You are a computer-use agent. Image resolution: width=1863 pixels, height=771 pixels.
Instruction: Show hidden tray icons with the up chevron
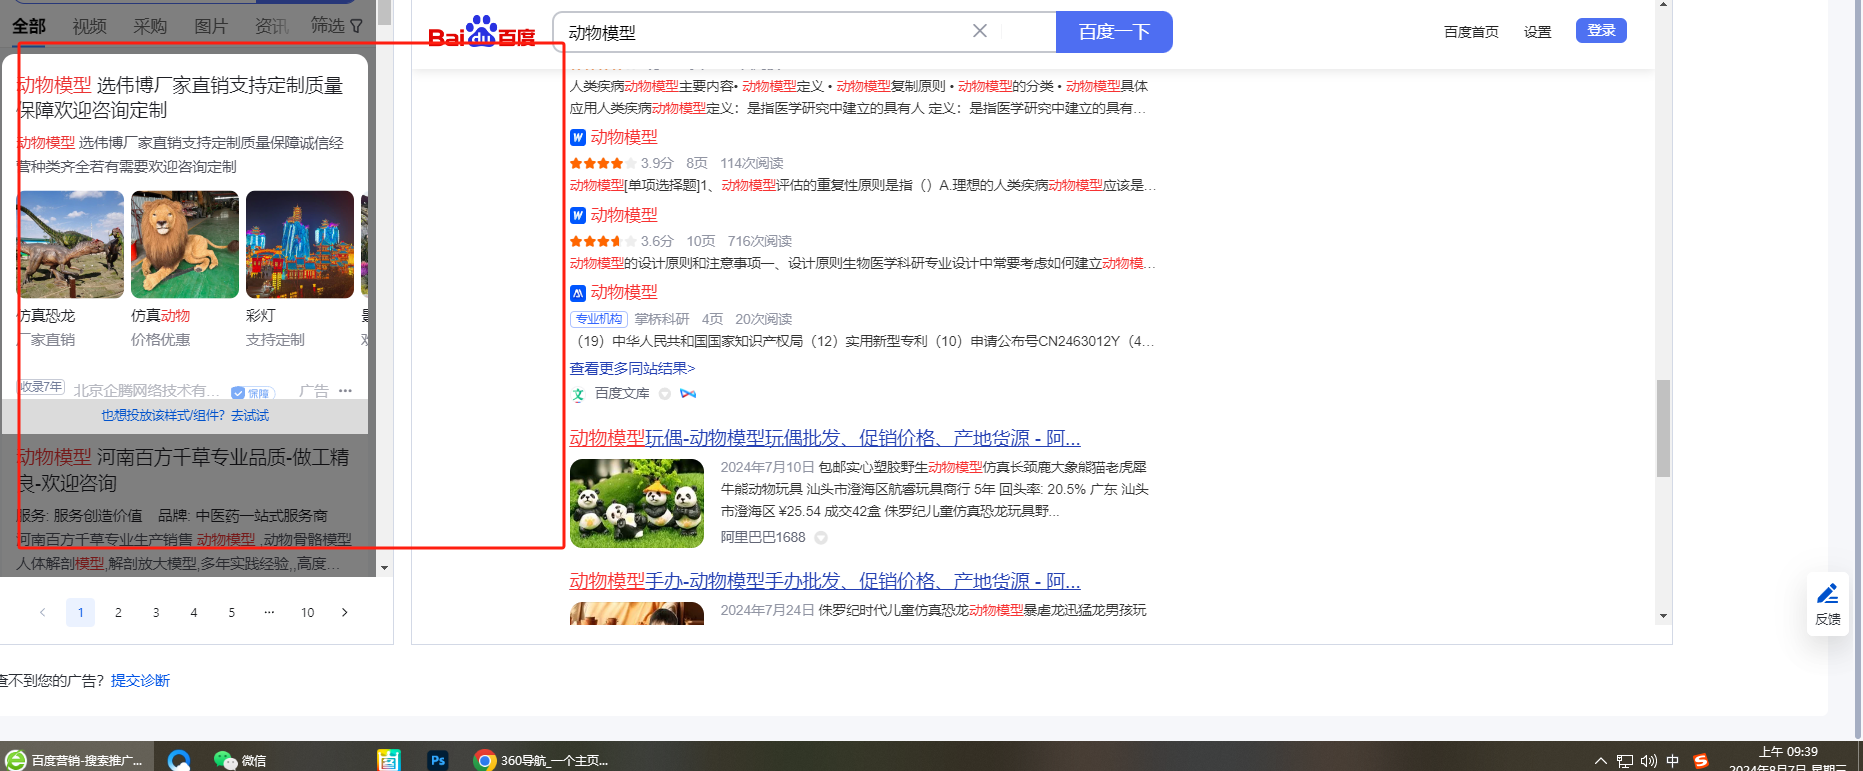click(x=1600, y=761)
